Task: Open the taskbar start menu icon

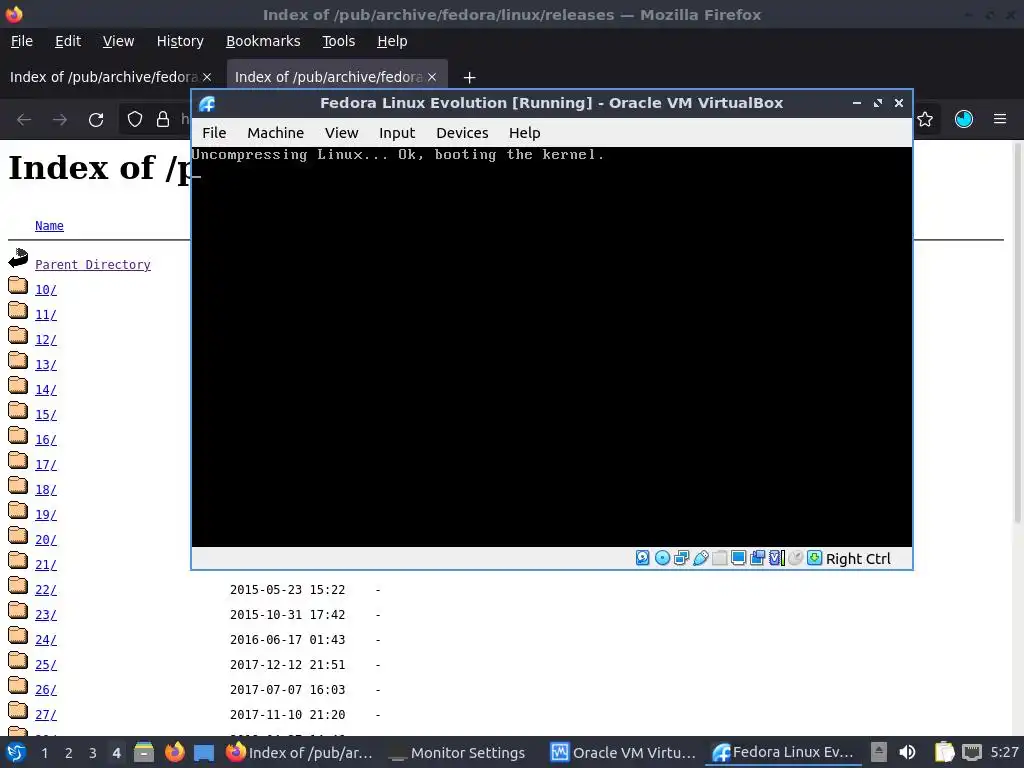Action: coord(16,753)
